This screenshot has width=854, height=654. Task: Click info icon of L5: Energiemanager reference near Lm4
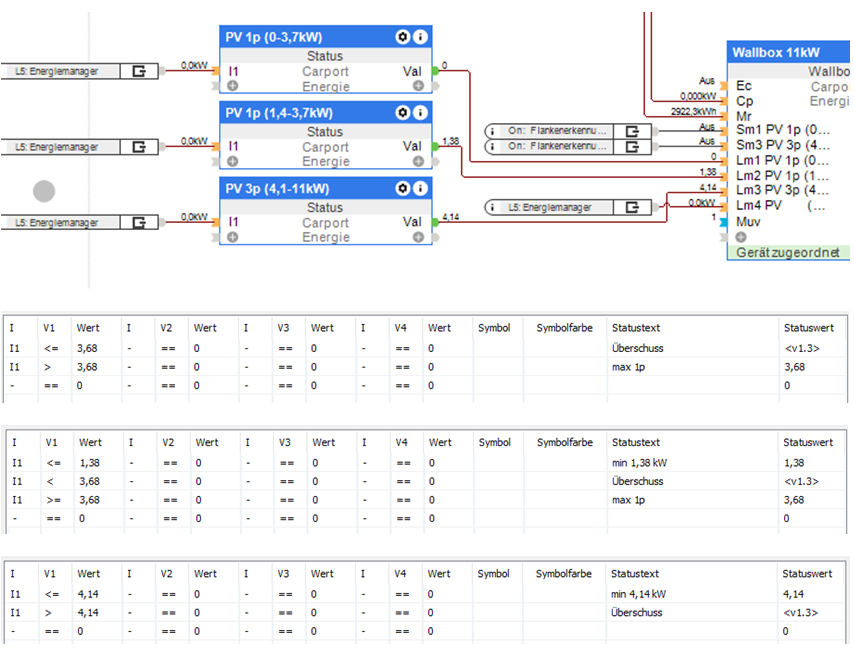(492, 207)
